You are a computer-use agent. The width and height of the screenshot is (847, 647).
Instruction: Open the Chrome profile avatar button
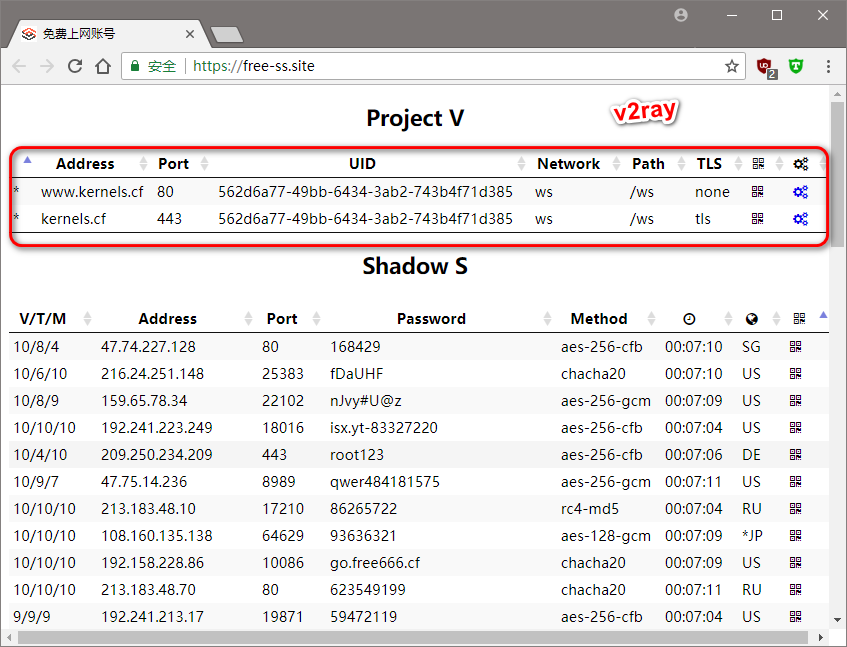681,15
